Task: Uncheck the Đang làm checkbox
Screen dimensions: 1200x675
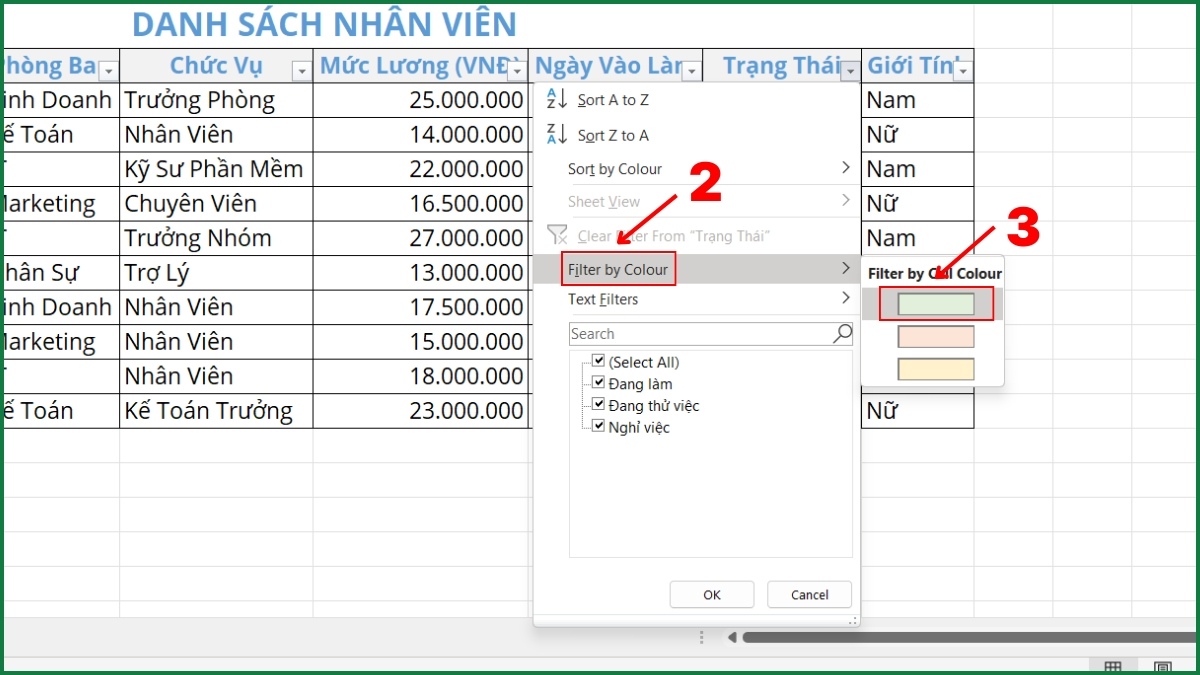Action: click(x=598, y=383)
